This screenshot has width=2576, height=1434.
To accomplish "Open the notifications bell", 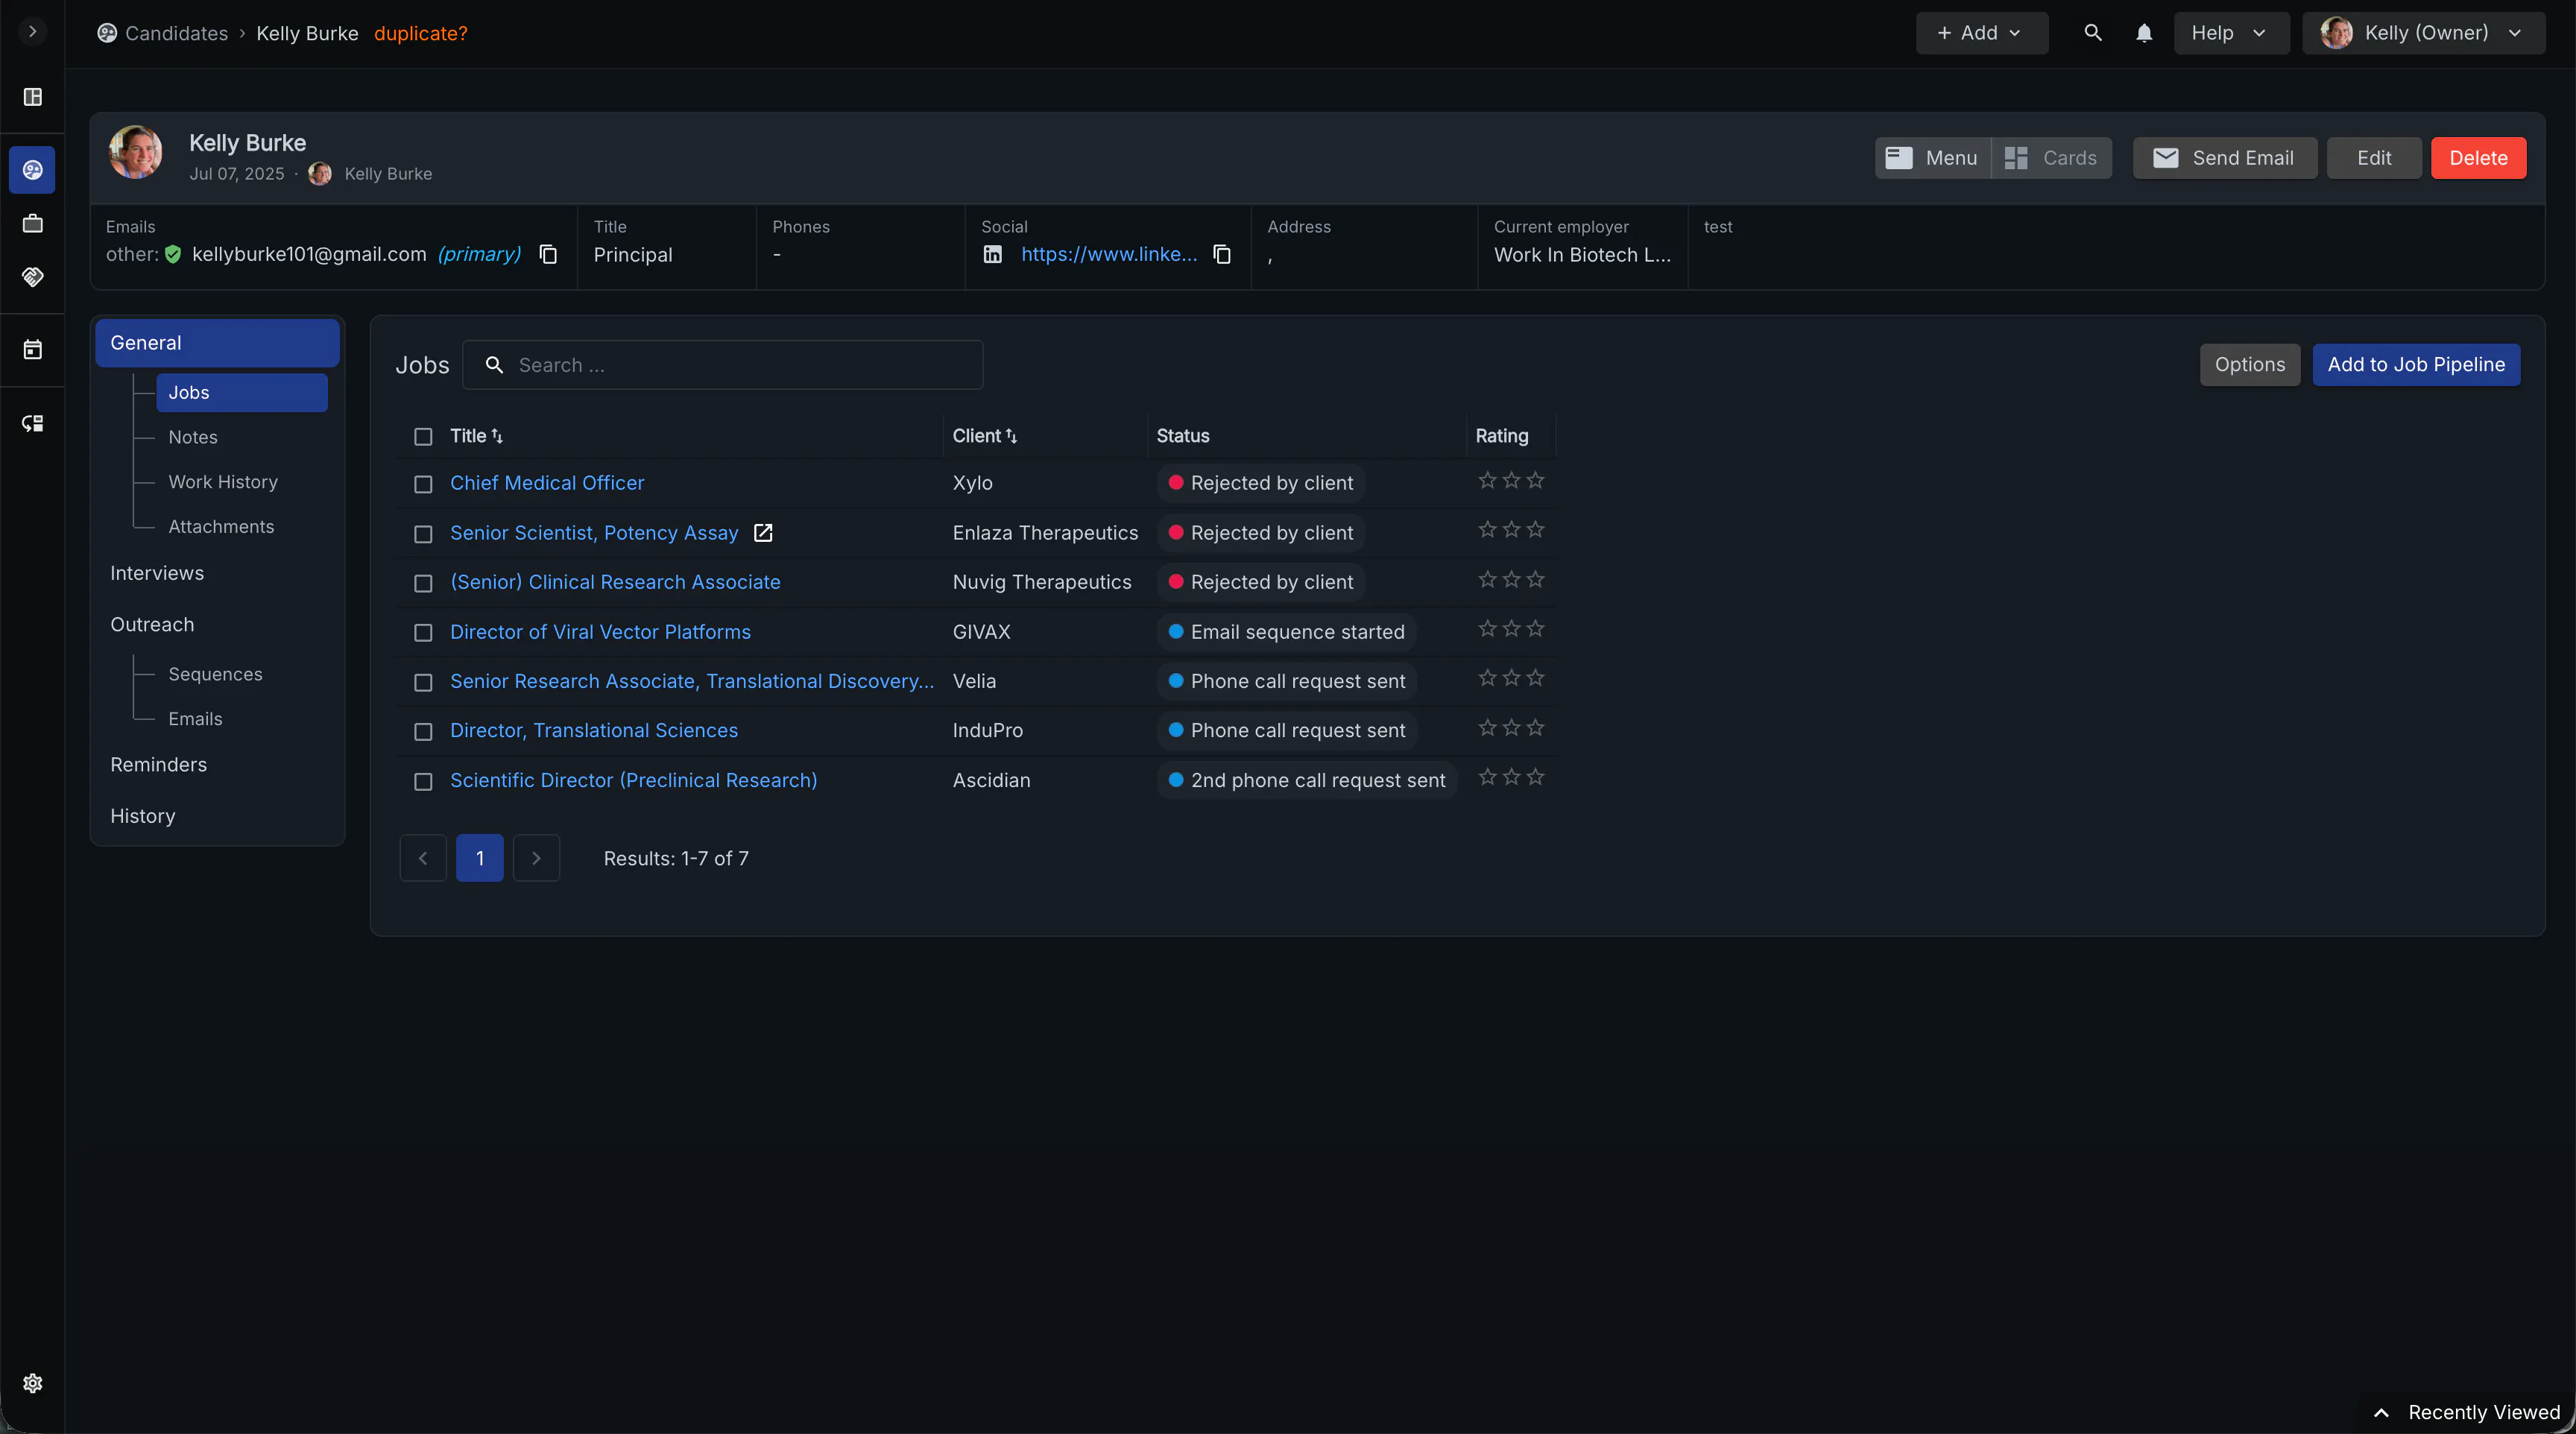I will coord(2144,33).
